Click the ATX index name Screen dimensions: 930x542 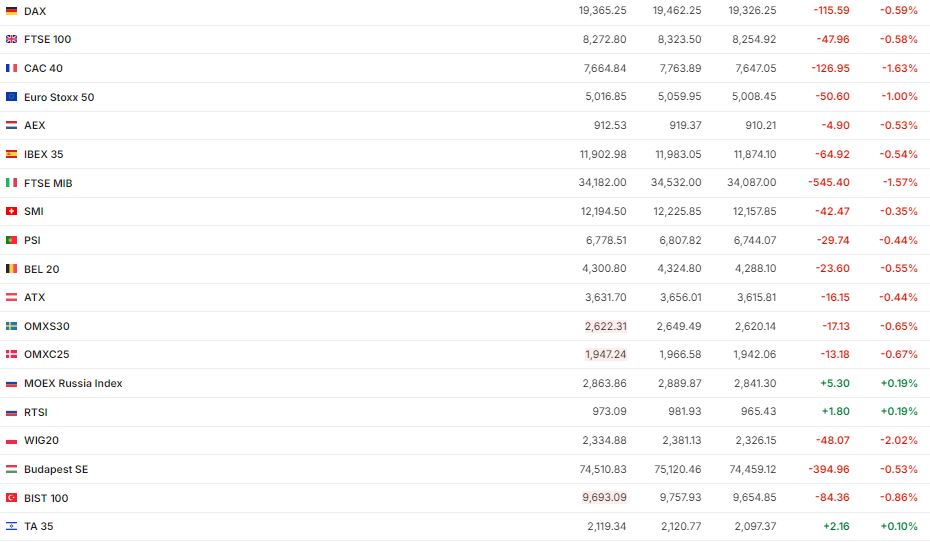[x=35, y=298]
